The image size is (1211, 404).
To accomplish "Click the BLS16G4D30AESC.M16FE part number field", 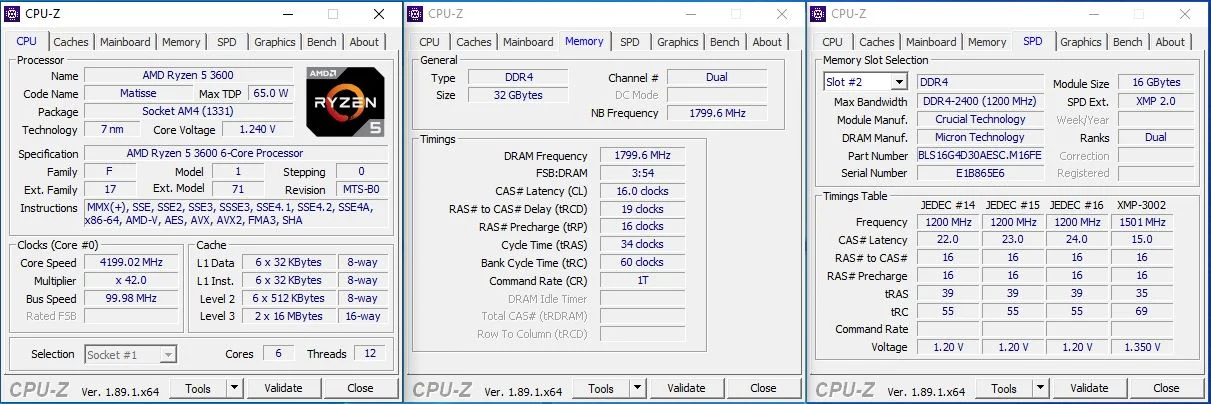I will [980, 155].
